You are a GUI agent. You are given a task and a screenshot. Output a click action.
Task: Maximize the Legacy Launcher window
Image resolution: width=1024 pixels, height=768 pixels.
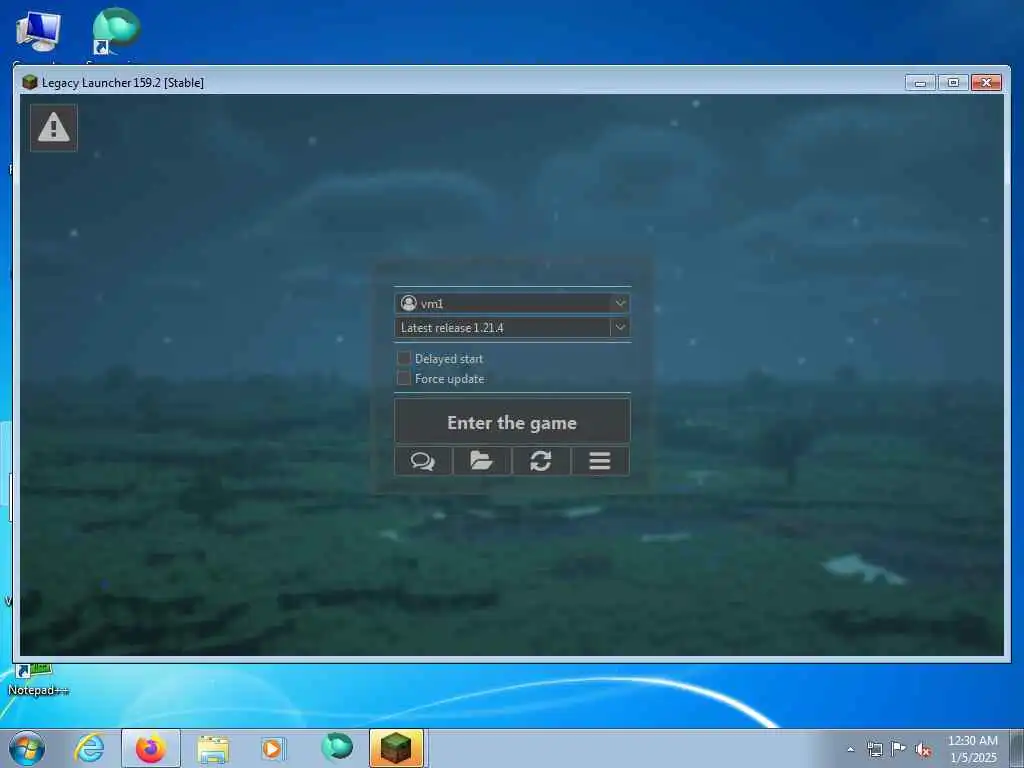[x=953, y=83]
